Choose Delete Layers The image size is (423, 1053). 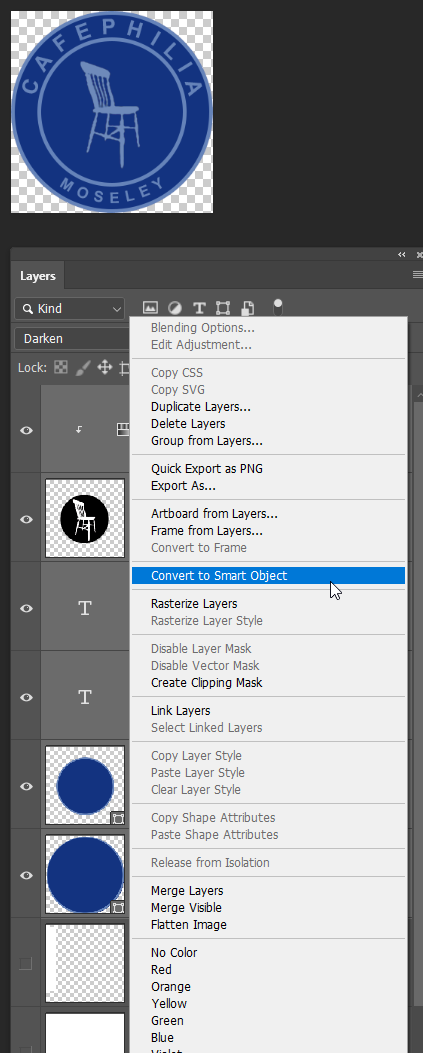[x=188, y=424]
